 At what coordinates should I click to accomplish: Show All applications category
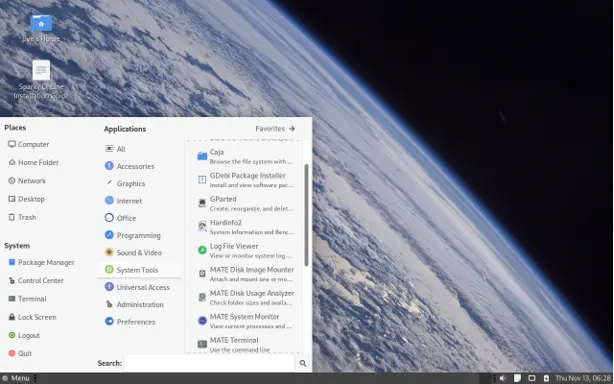(x=115, y=149)
